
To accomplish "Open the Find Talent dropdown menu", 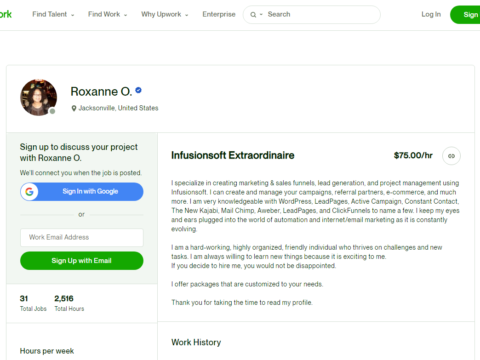I will (53, 14).
